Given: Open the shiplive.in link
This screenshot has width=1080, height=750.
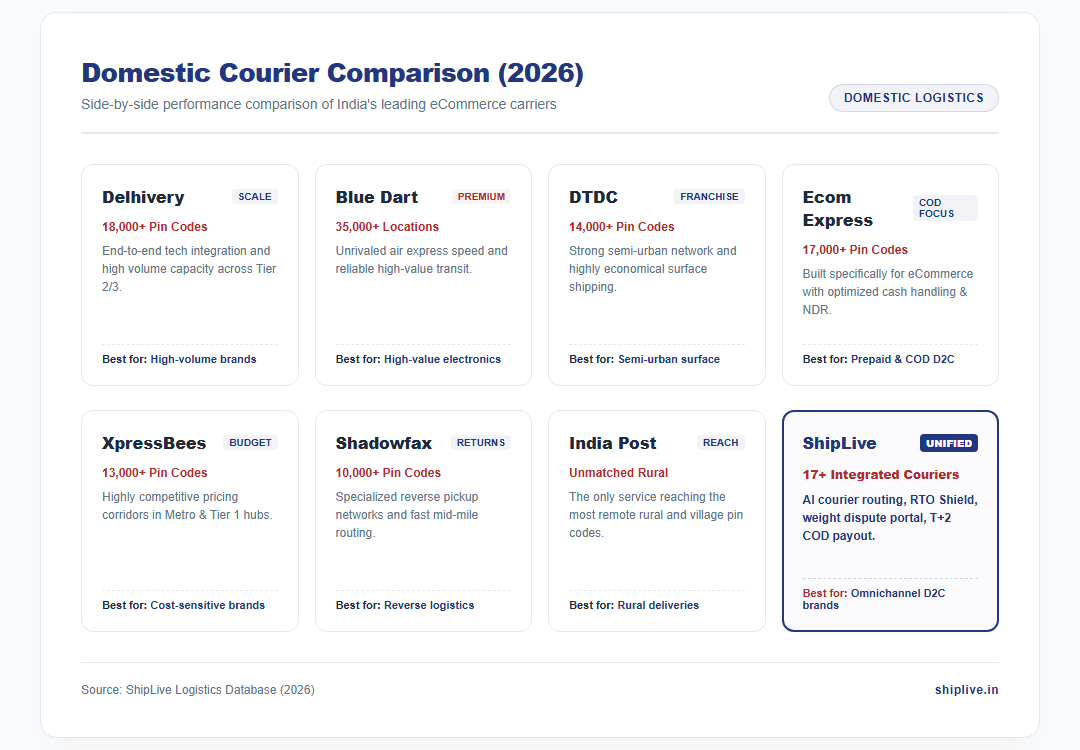Looking at the screenshot, I should (x=966, y=689).
